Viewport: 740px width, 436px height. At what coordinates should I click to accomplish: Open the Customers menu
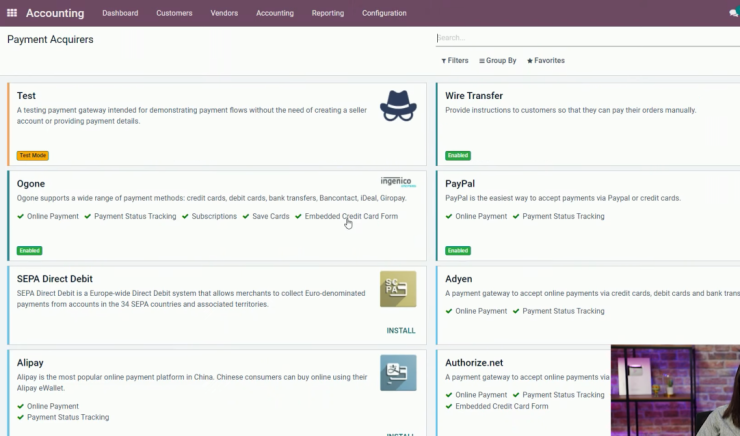[x=174, y=13]
